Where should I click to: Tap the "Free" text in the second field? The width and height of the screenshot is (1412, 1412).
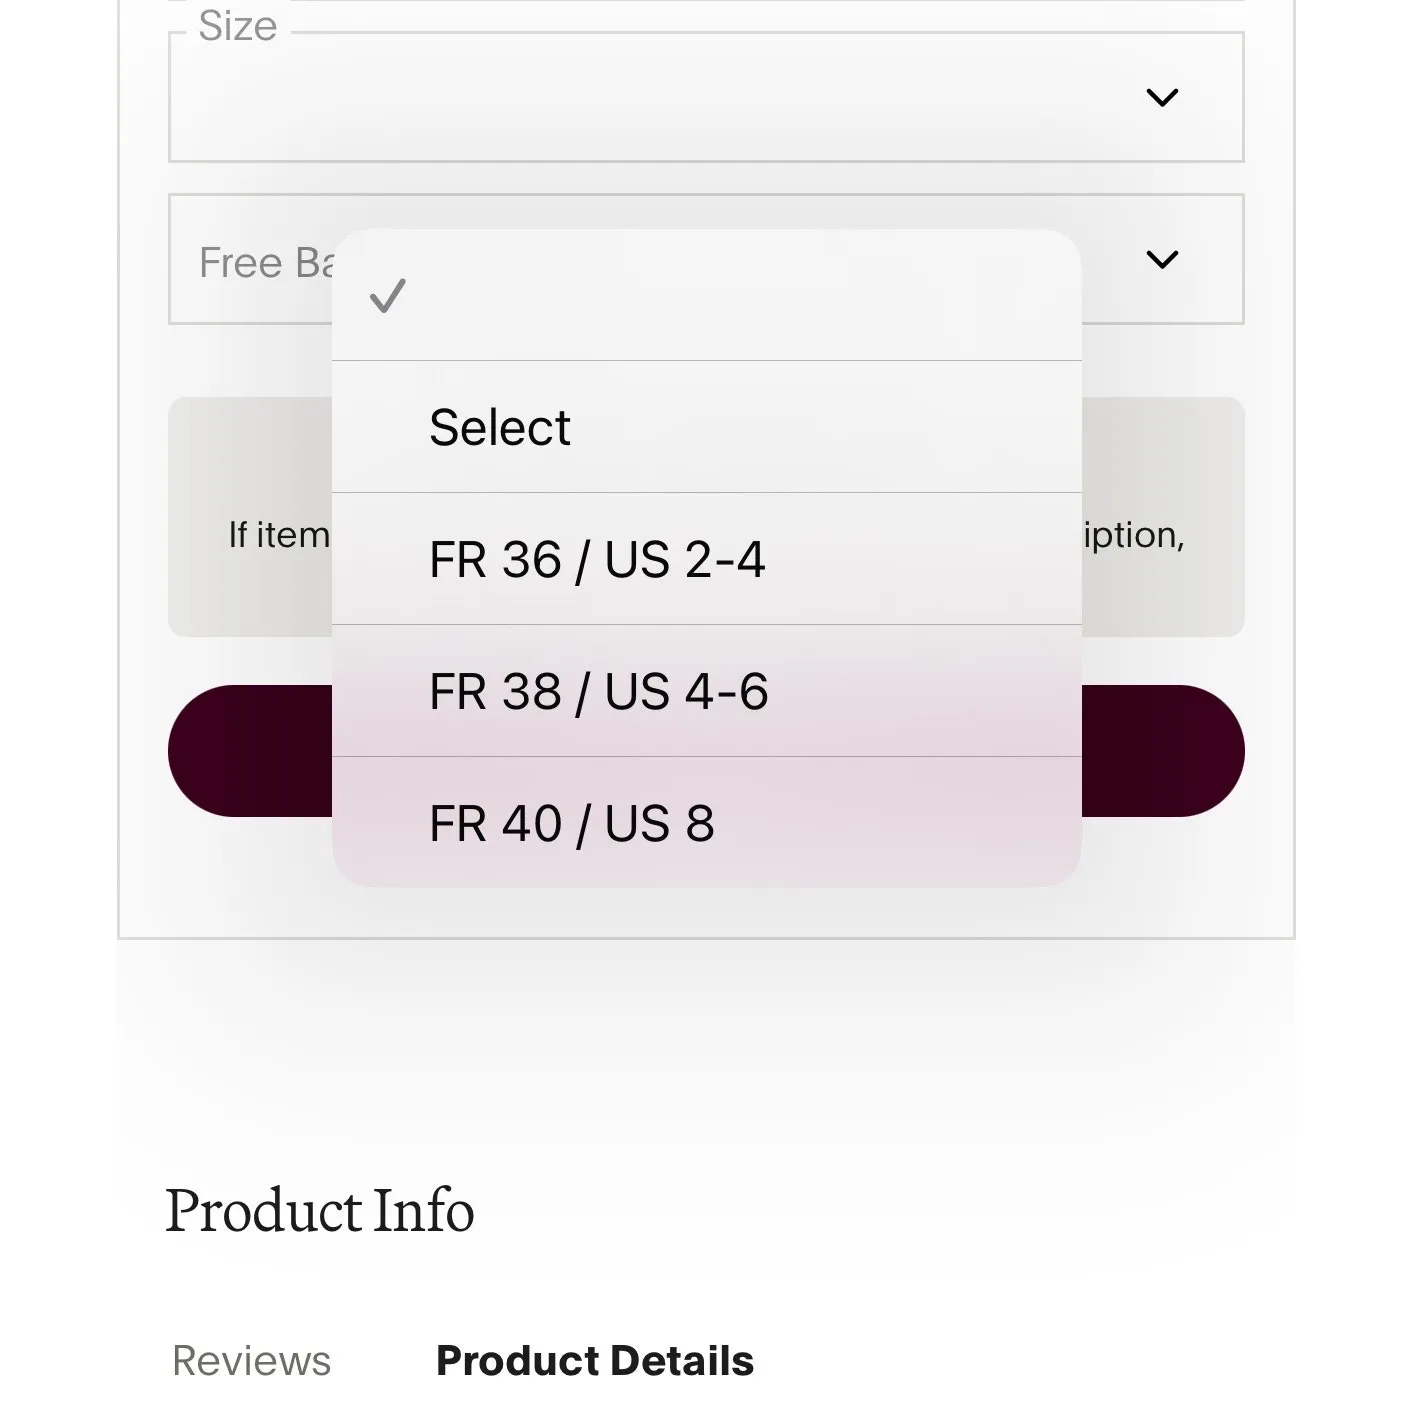point(240,263)
